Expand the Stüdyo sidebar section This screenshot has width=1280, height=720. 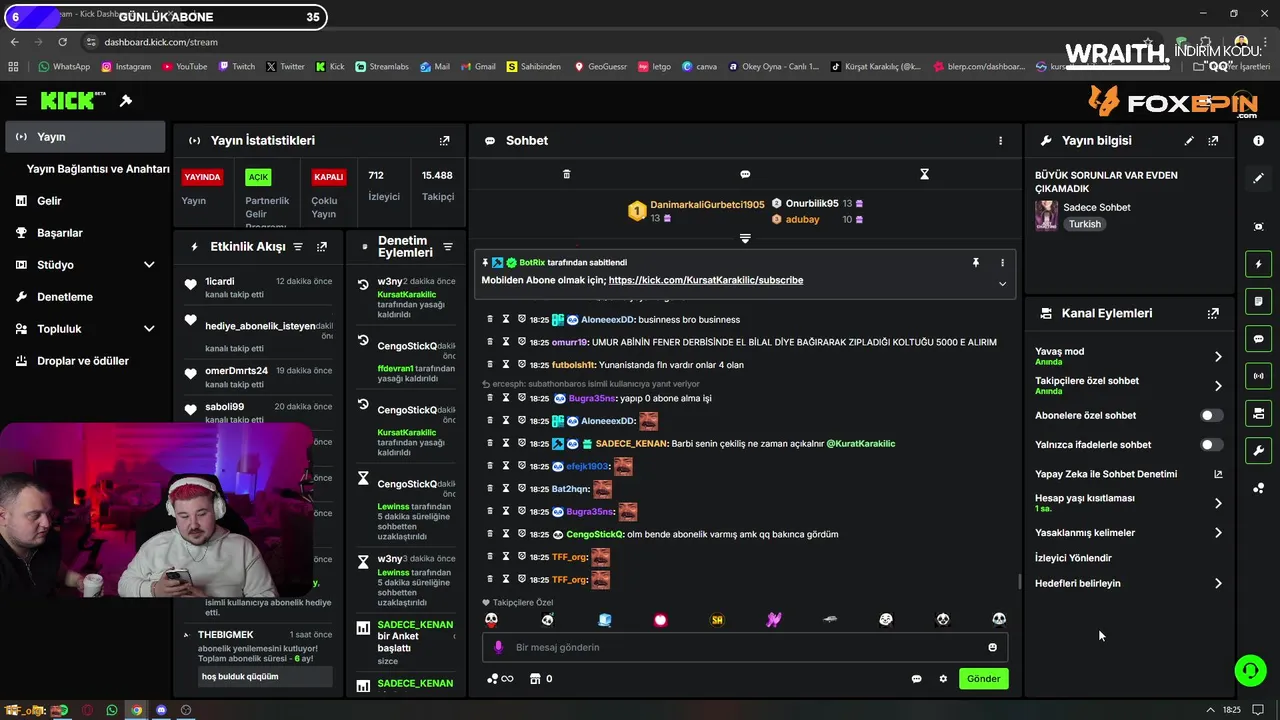coord(149,265)
